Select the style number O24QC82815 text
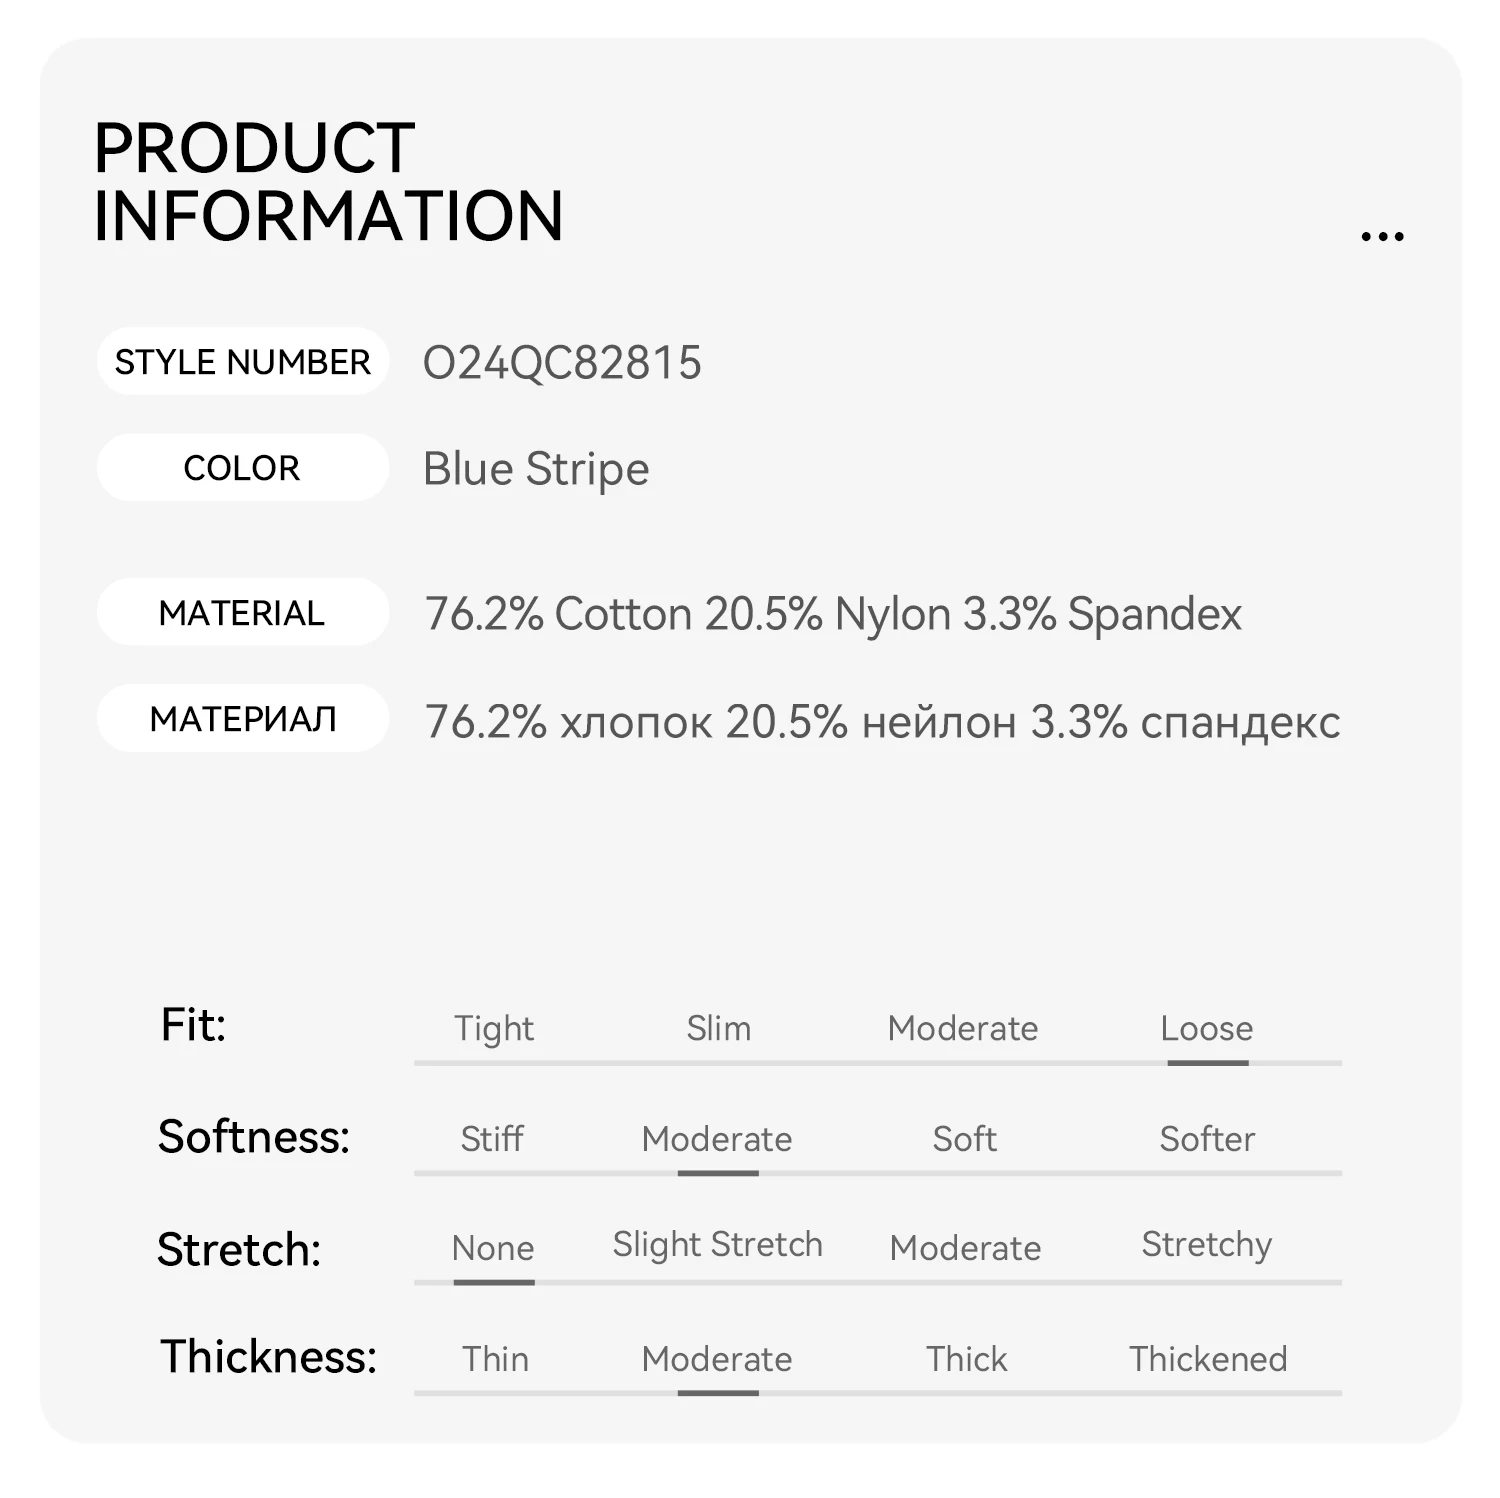This screenshot has width=1500, height=1498. coord(562,362)
